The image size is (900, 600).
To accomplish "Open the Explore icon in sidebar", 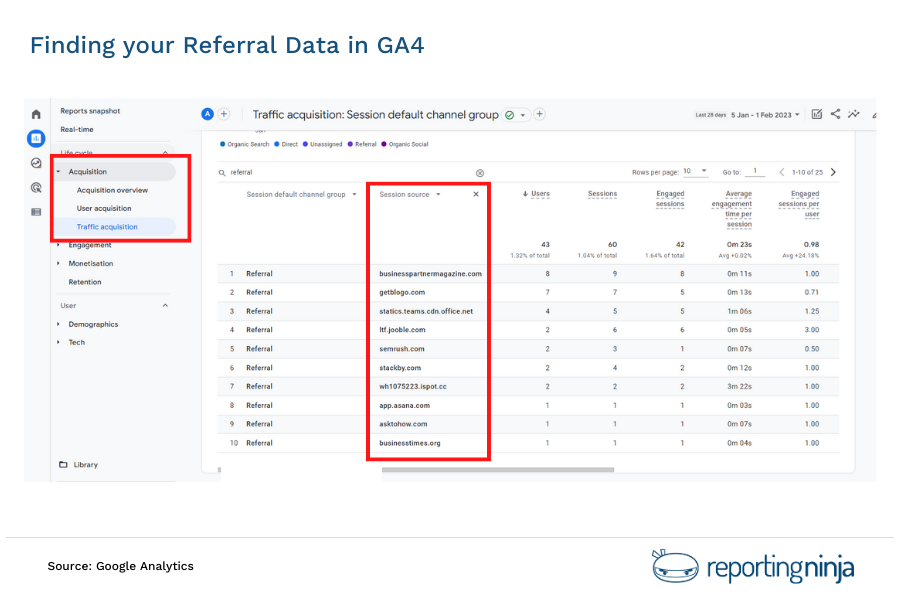I will point(36,163).
